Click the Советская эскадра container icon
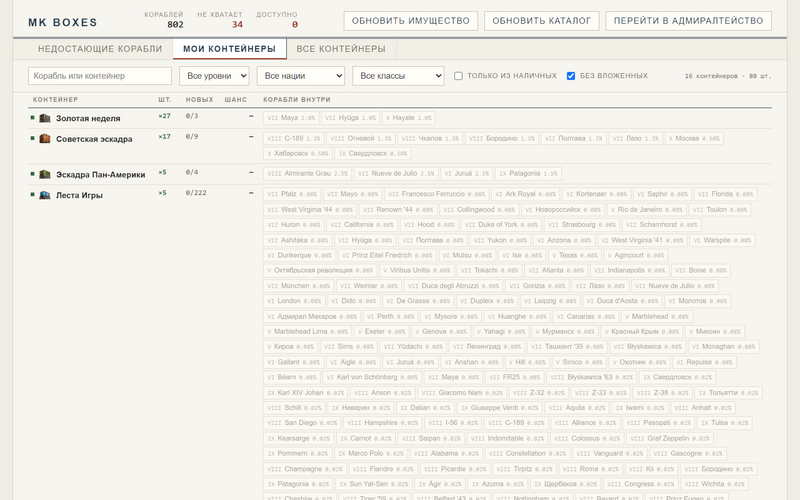The image size is (800, 500). pos(45,139)
